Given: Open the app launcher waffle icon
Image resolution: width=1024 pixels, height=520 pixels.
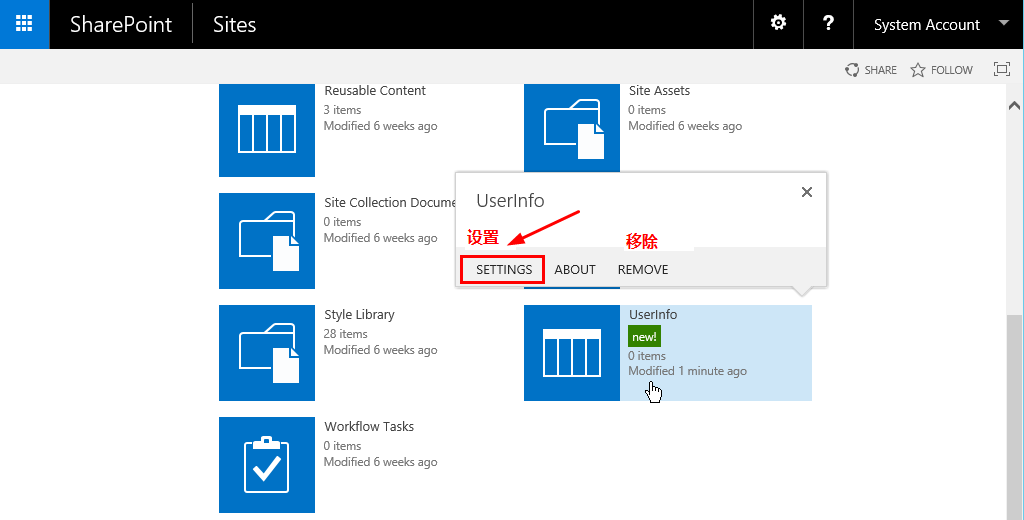Looking at the screenshot, I should click(x=24, y=24).
